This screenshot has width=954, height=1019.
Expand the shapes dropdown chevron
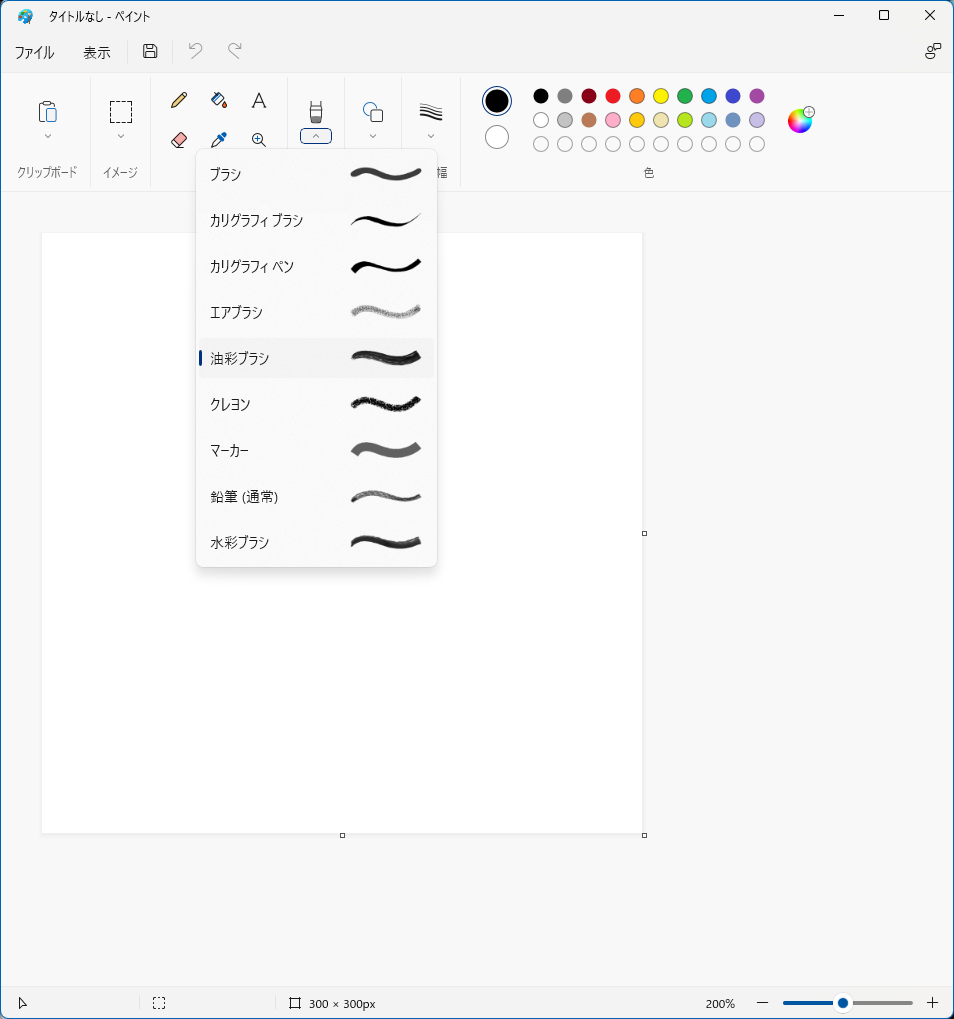(x=372, y=136)
